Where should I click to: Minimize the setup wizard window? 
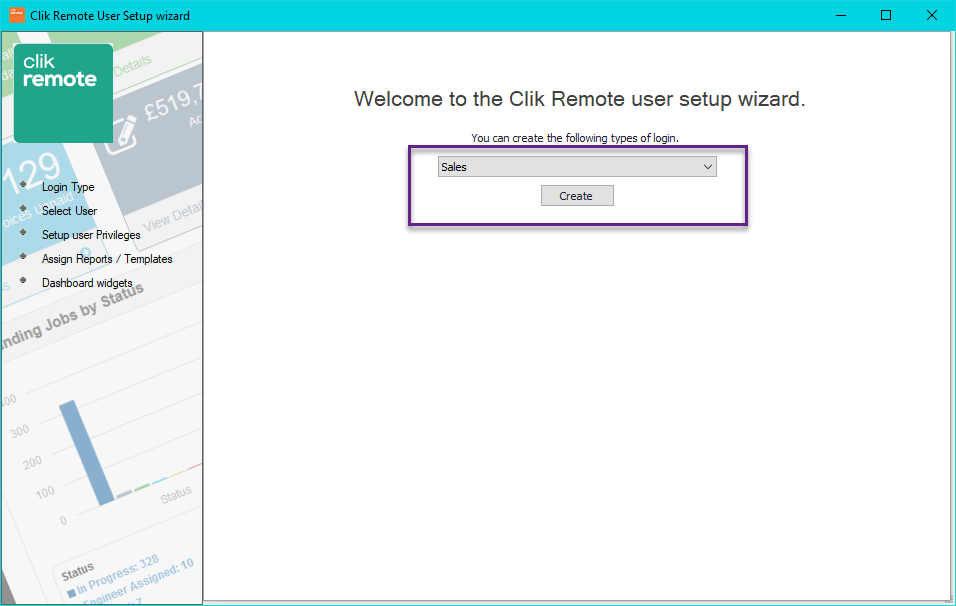(x=840, y=15)
